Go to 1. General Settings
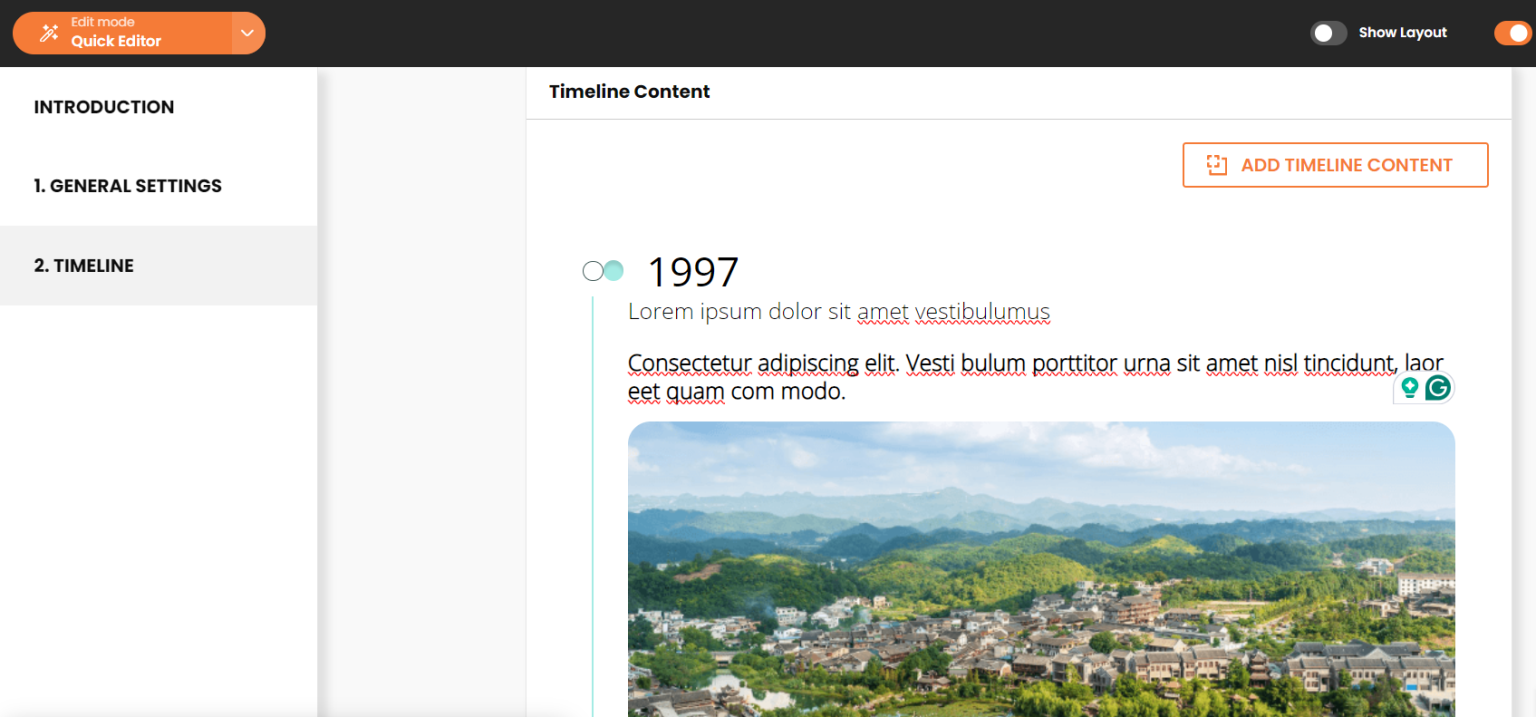The image size is (1536, 717). [128, 186]
